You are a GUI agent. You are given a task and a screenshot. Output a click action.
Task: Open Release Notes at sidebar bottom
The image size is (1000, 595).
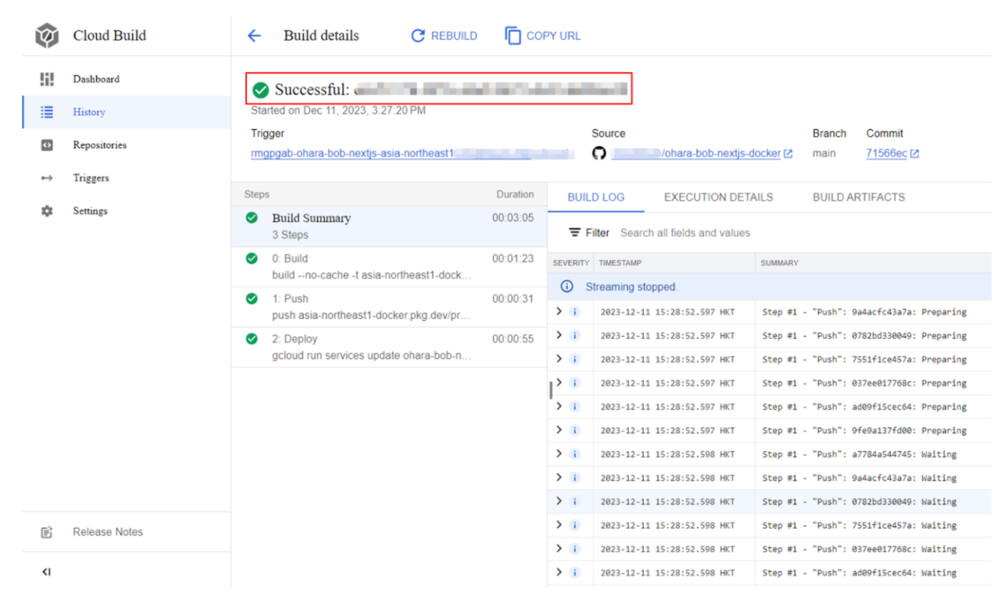pos(107,532)
